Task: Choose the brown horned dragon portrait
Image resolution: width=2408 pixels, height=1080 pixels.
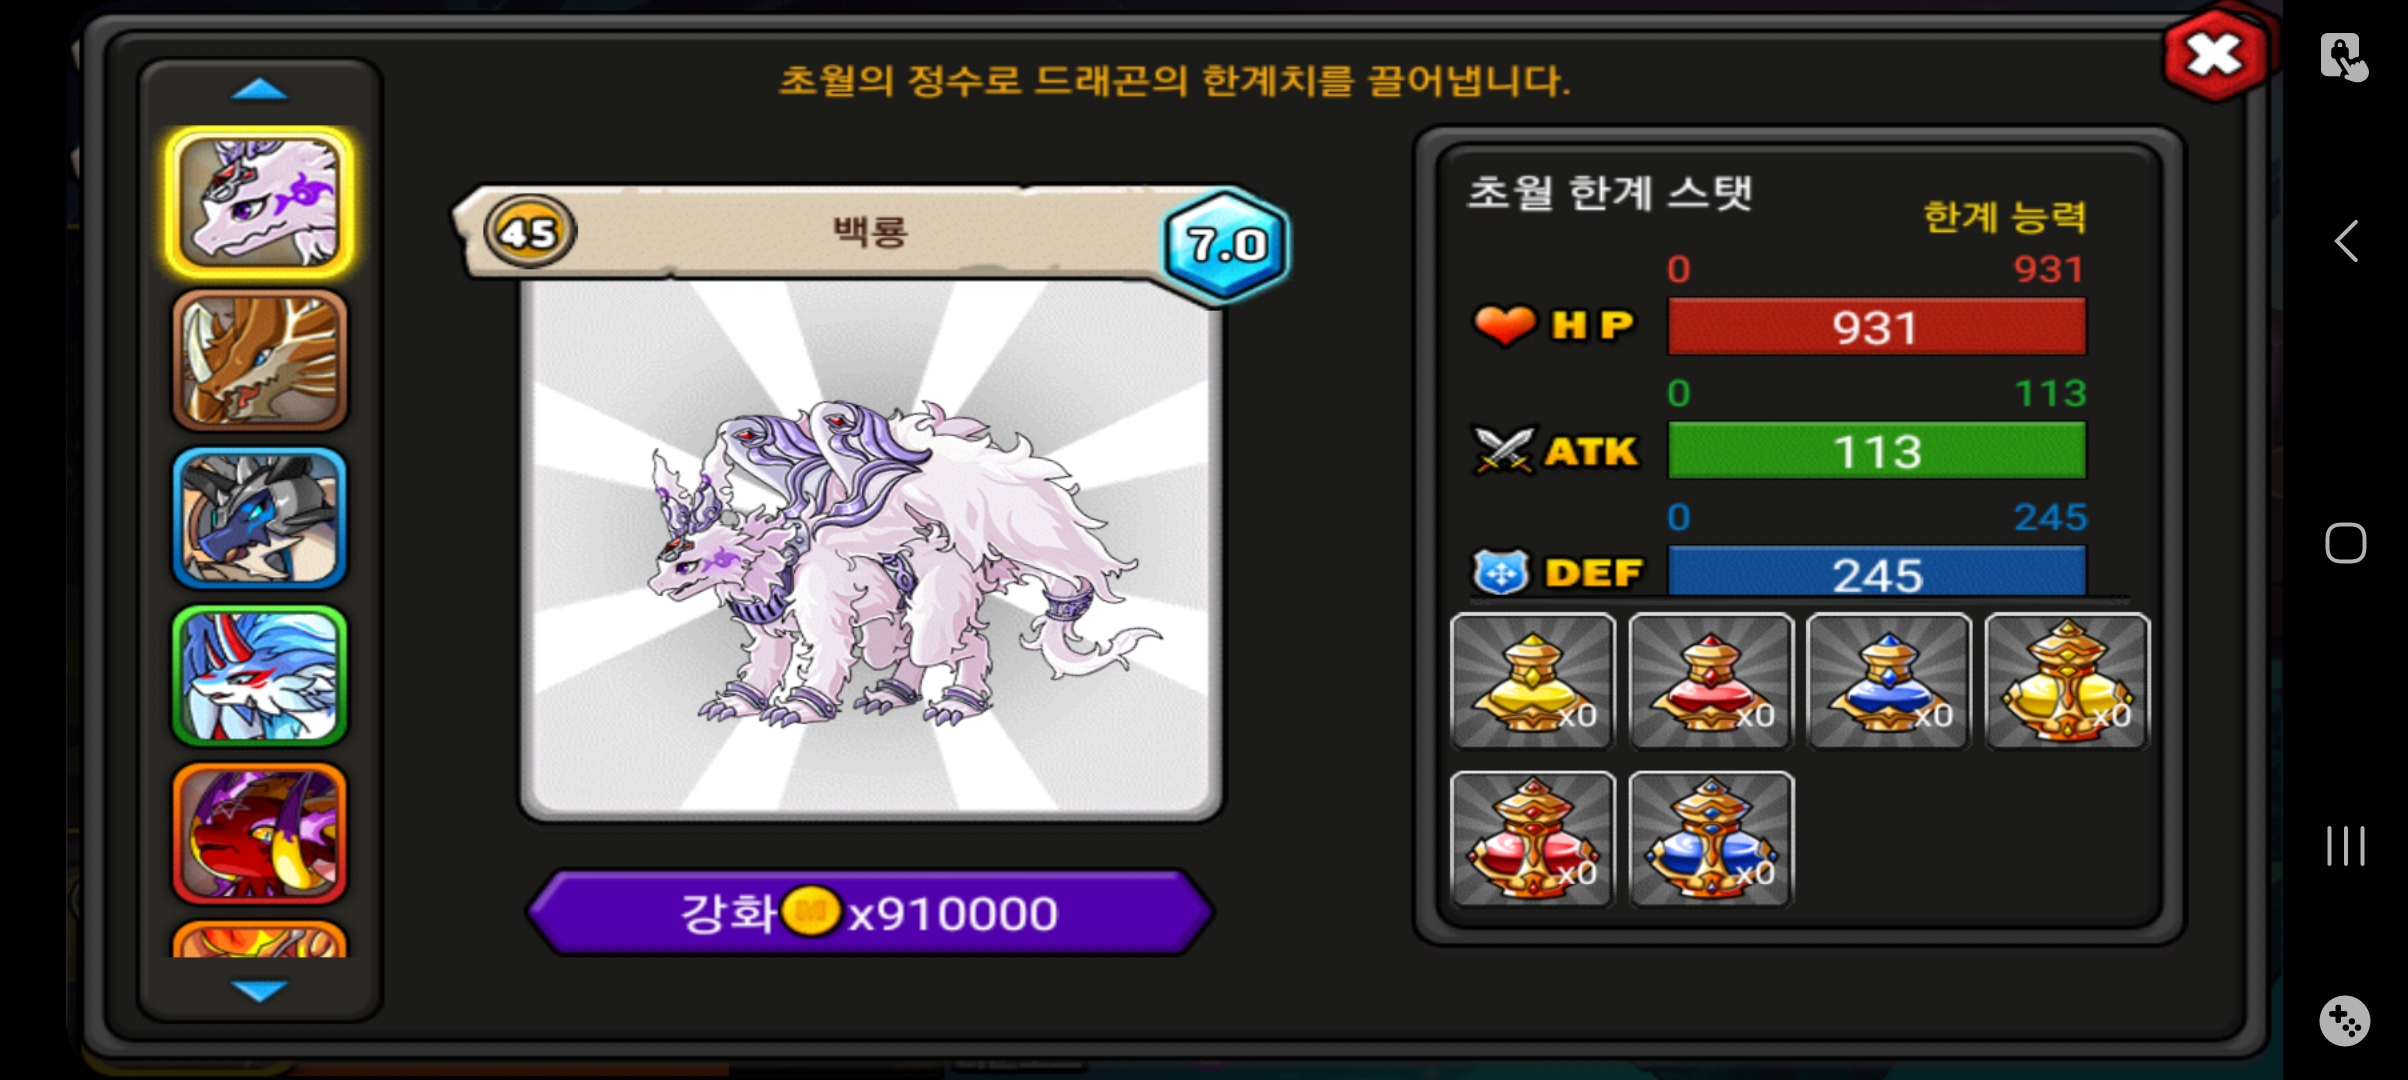Action: point(260,360)
